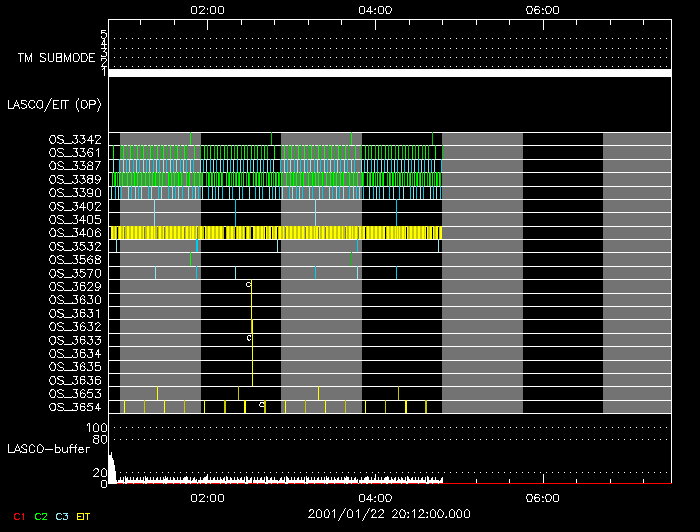The width and height of the screenshot is (700, 532).
Task: Click the C3 legend label
Action: [x=64, y=516]
